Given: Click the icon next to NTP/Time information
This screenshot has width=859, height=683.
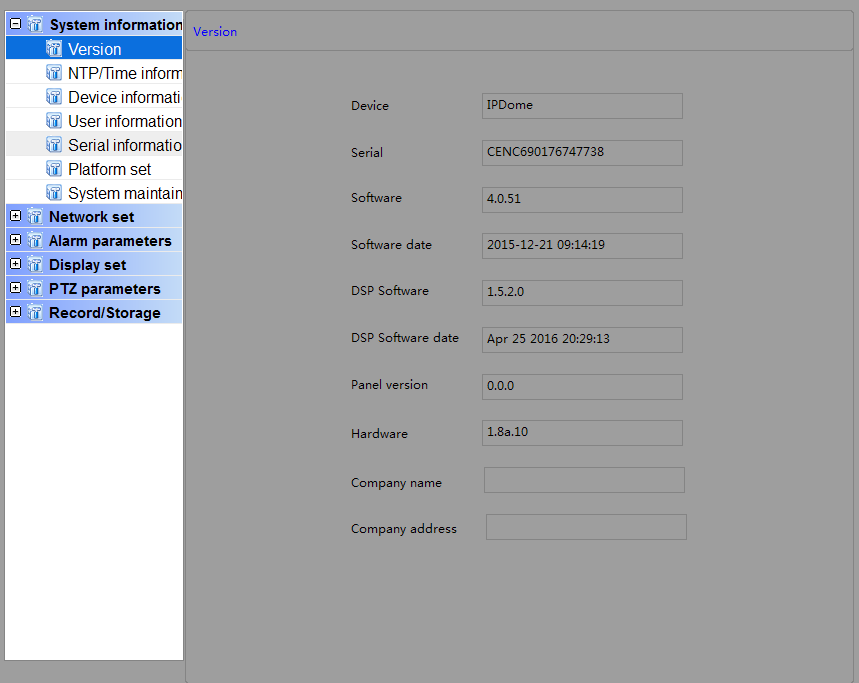Looking at the screenshot, I should (54, 73).
